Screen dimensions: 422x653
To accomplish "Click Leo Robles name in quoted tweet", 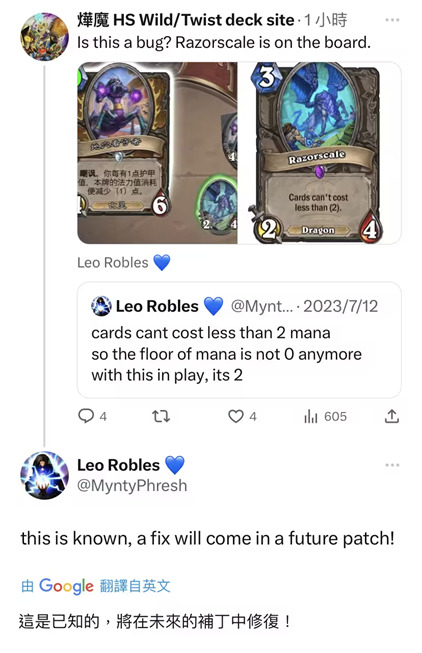I will pyautogui.click(x=157, y=306).
